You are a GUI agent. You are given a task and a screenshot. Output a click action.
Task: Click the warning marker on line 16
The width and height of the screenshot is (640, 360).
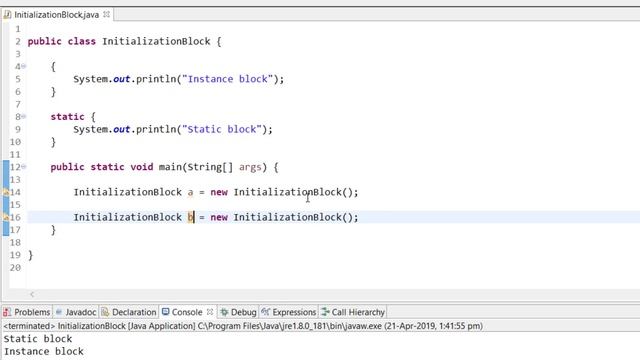coord(6,217)
